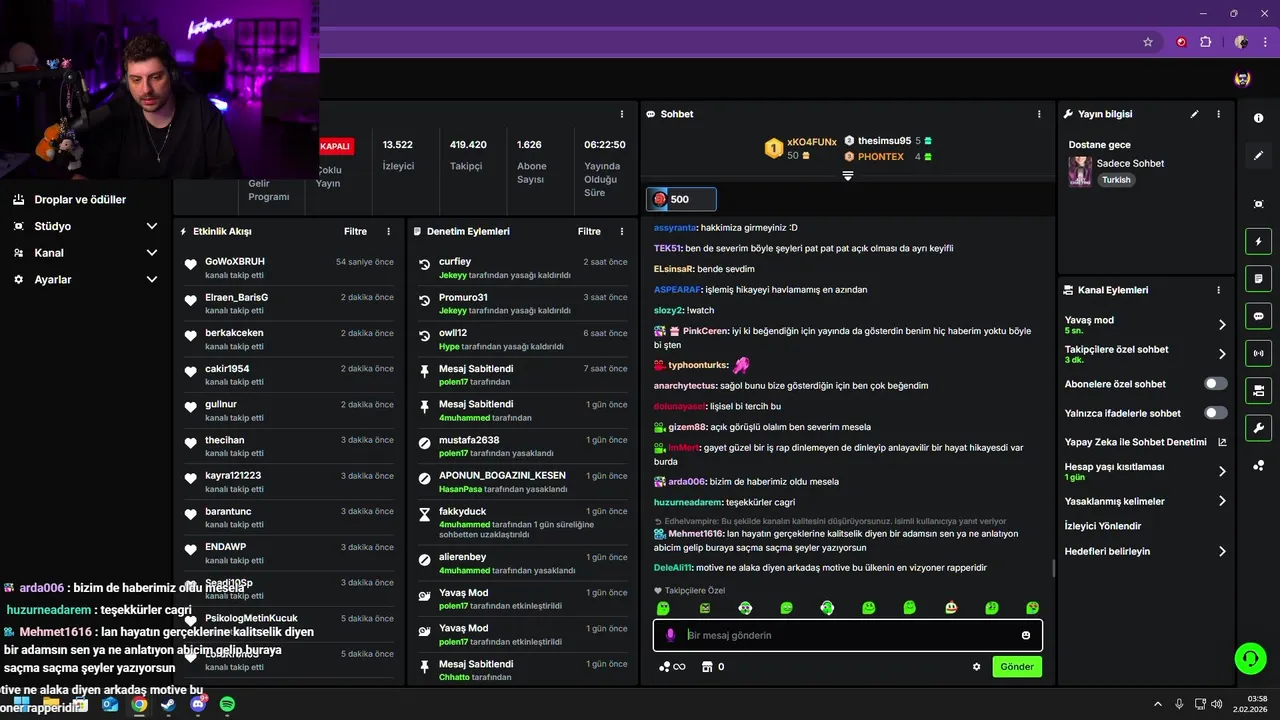The width and height of the screenshot is (1280, 720).
Task: Open Yasaklanmış kelimeler settings
Action: pos(1146,501)
